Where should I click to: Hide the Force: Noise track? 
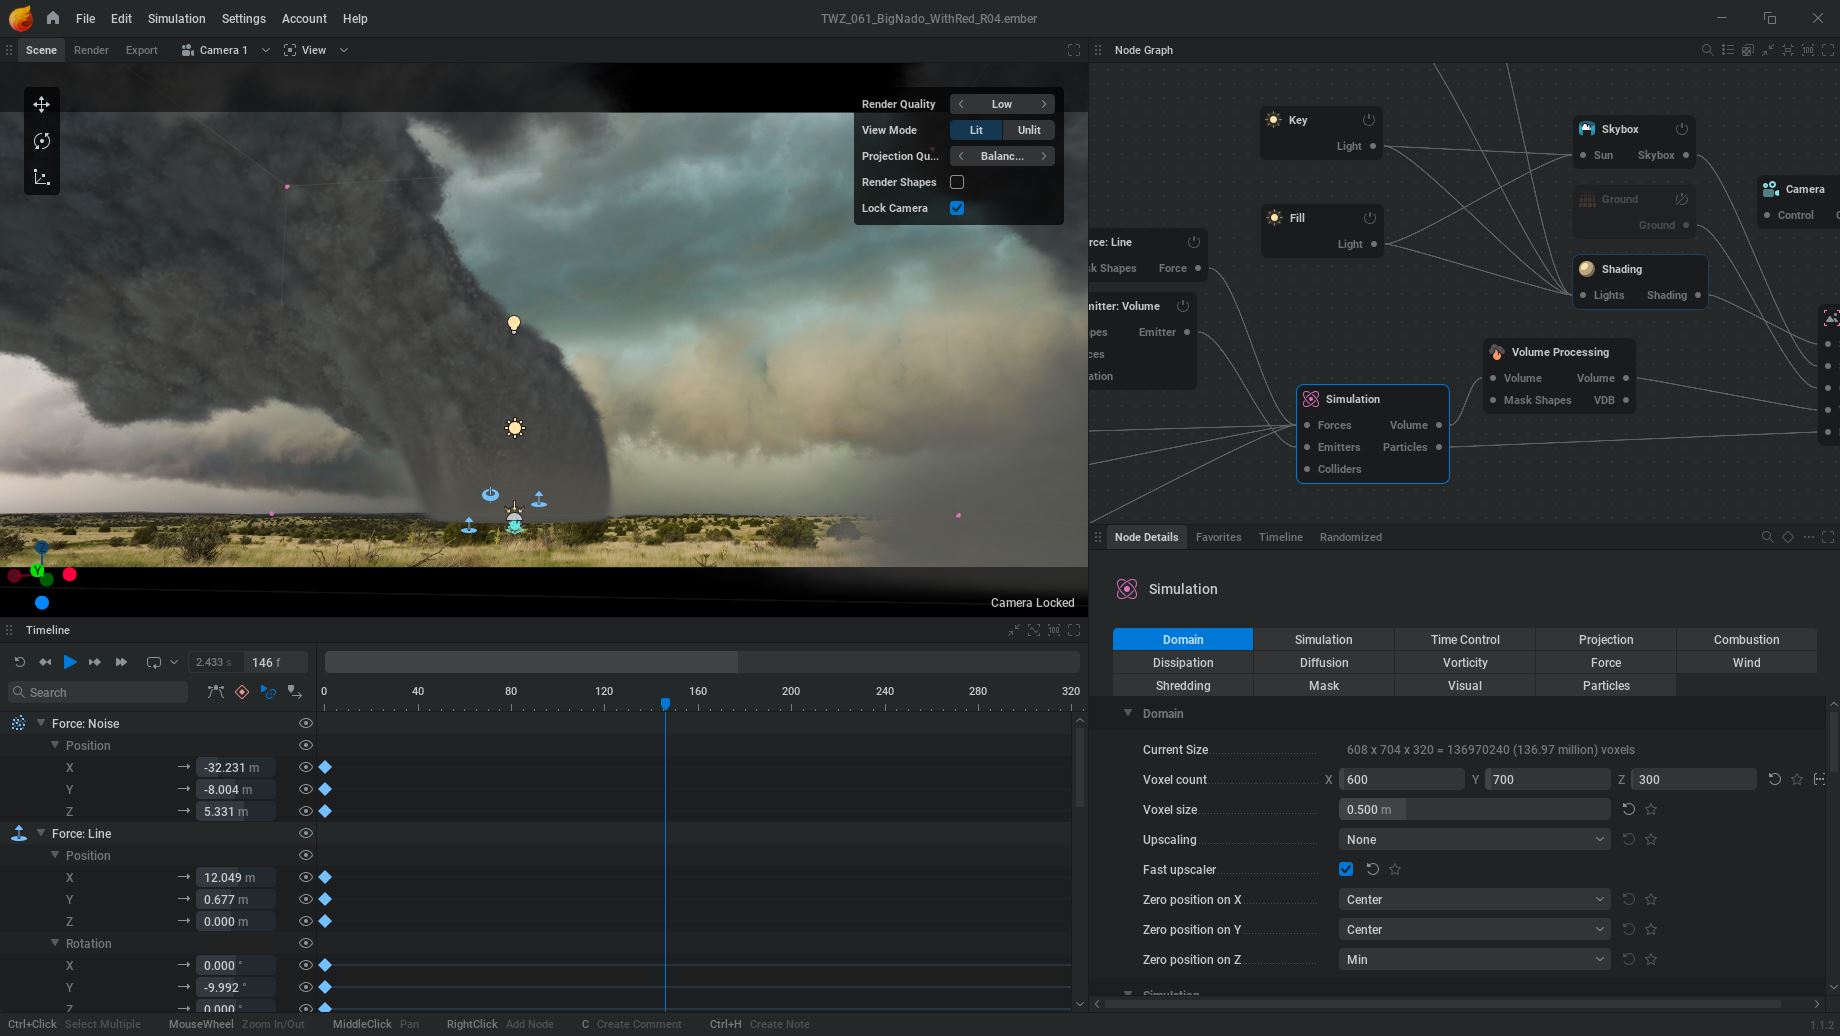tap(306, 723)
